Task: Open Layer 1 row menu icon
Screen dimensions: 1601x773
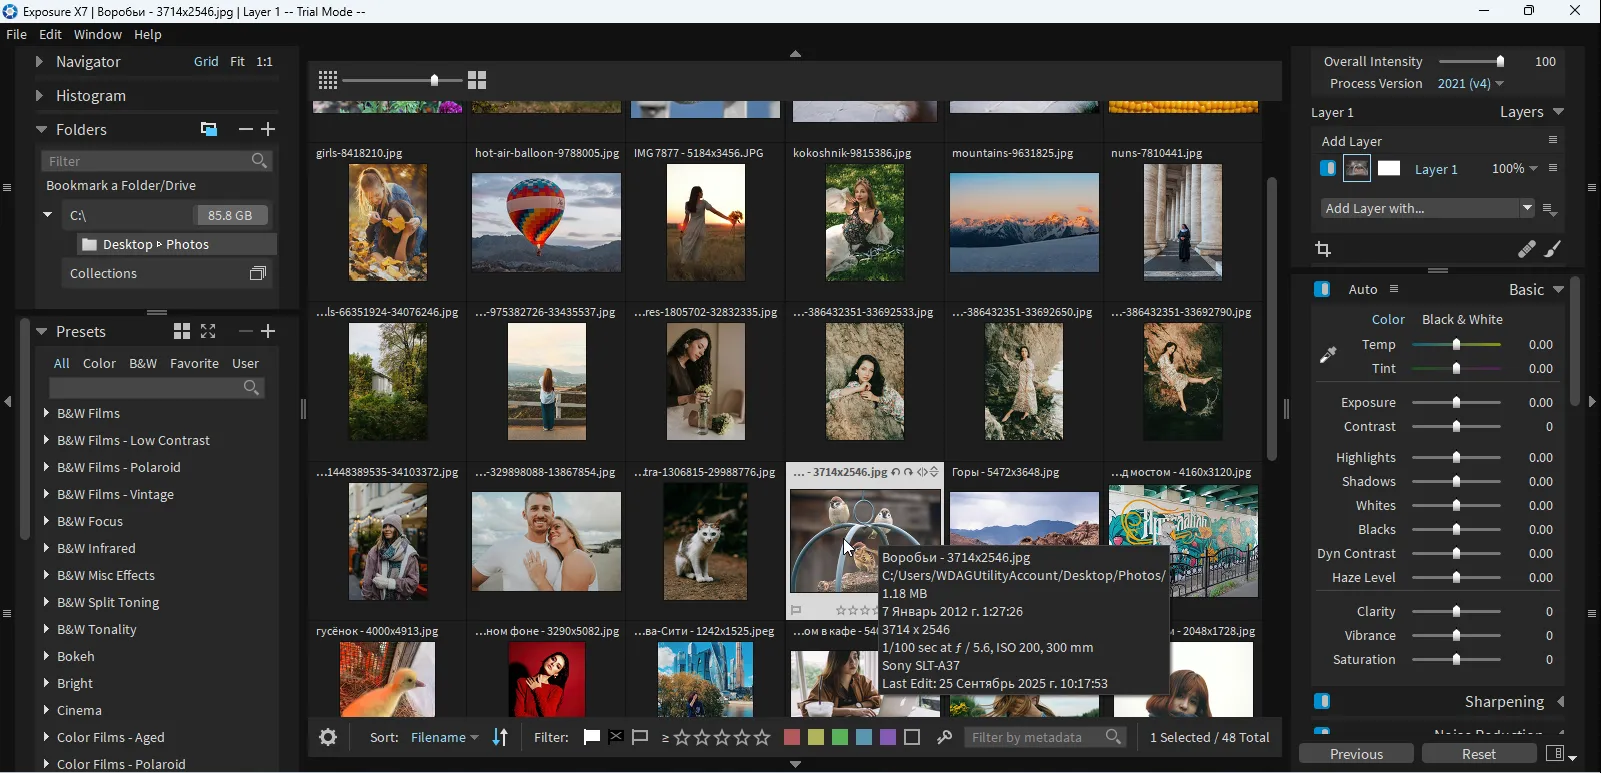Action: 1553,168
